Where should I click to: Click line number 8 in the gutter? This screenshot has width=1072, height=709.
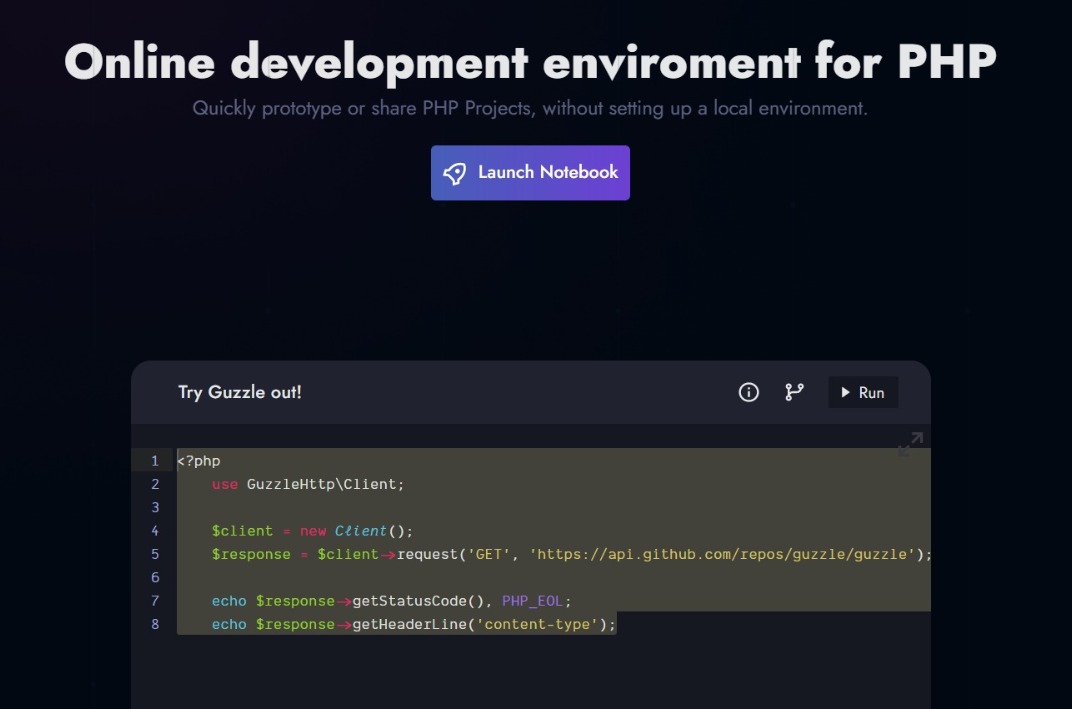click(x=155, y=624)
